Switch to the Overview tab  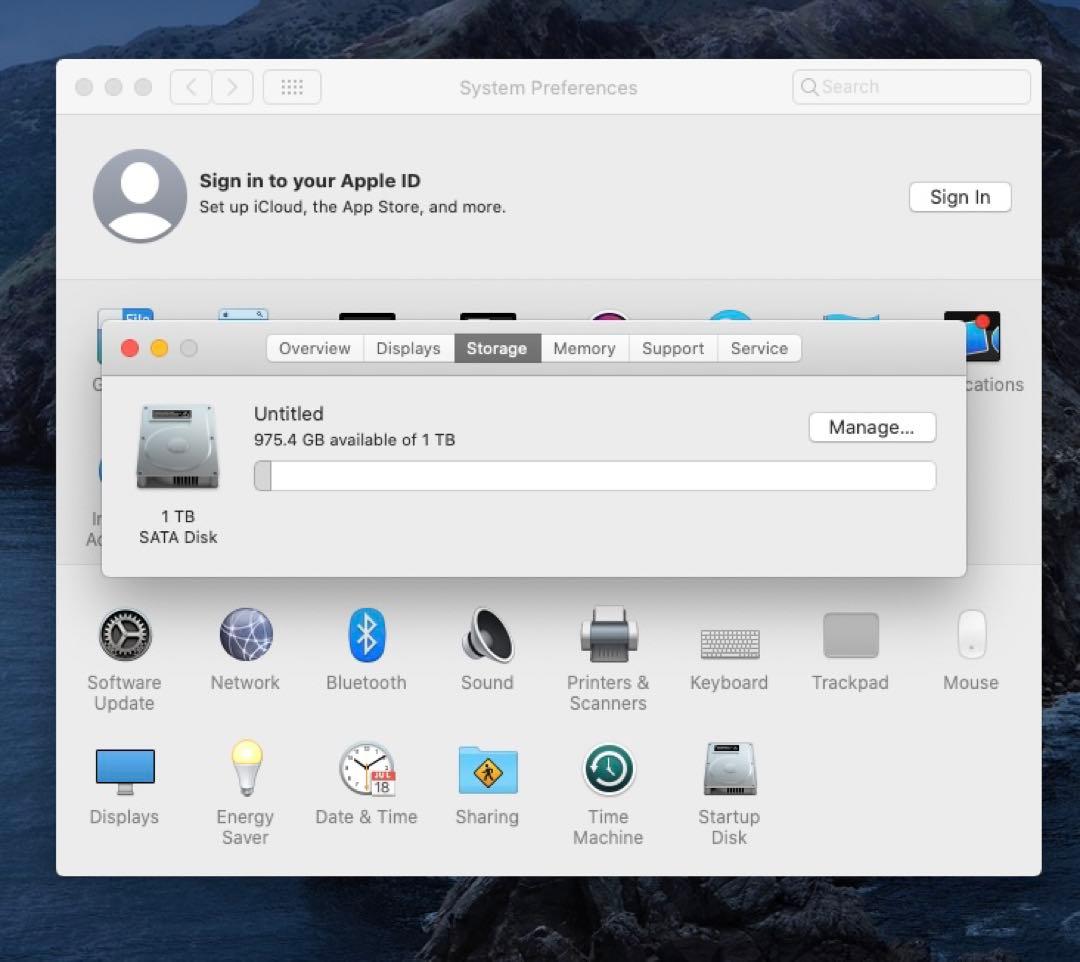(314, 348)
